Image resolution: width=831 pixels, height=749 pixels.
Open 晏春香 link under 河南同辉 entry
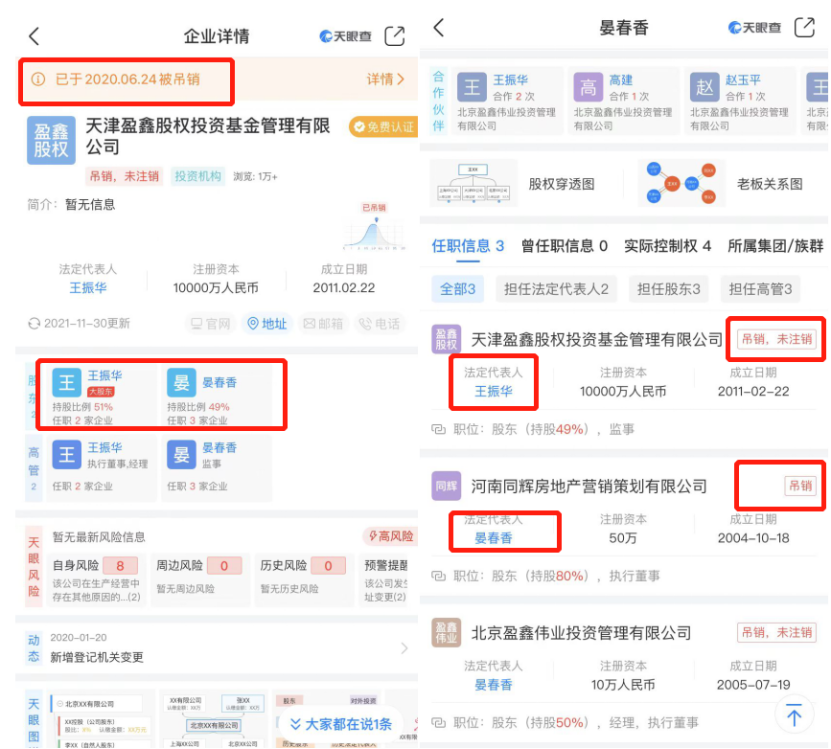coord(493,538)
